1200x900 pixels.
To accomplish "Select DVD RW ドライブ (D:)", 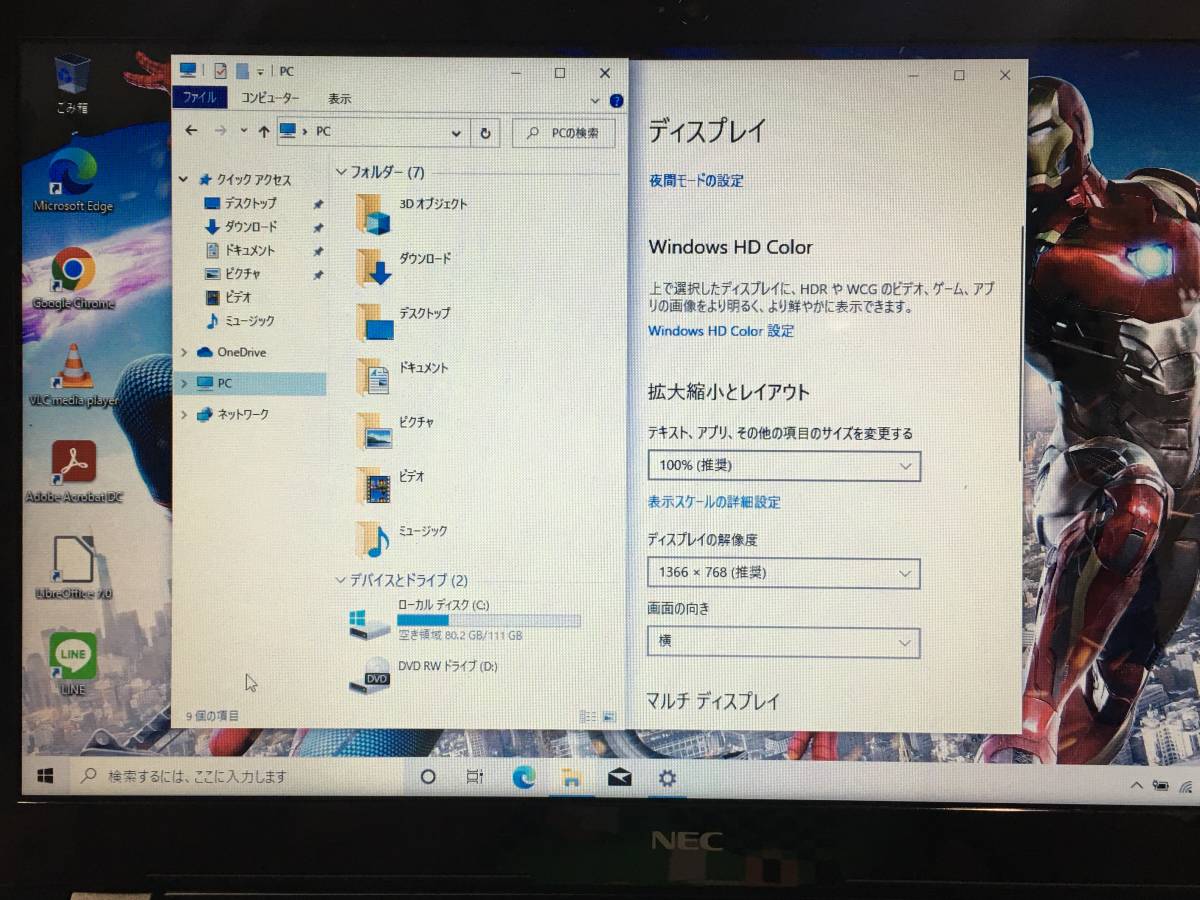I will 424,676.
